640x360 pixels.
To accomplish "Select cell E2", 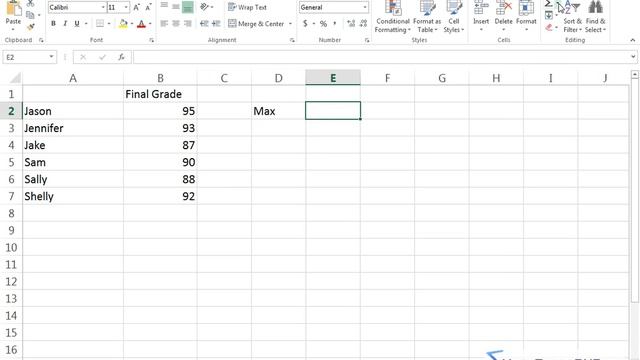I will [x=333, y=111].
